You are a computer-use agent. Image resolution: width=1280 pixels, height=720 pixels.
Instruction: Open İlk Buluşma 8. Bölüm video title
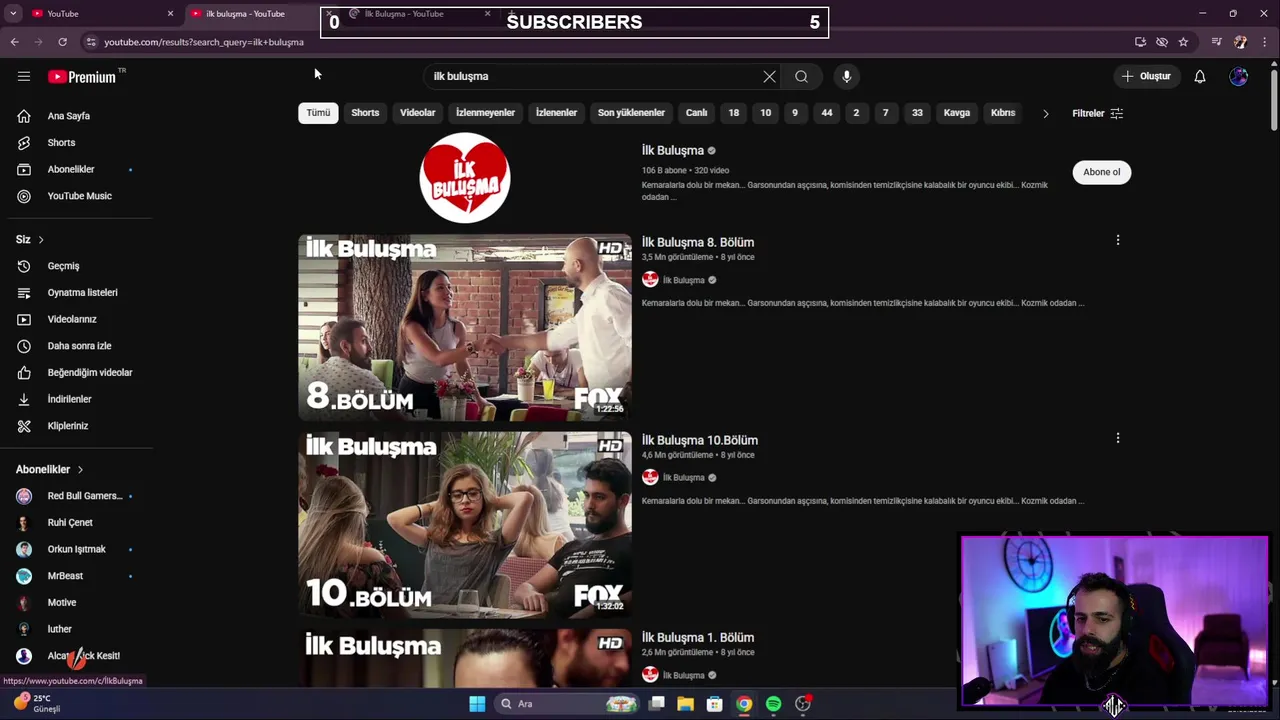click(x=698, y=242)
